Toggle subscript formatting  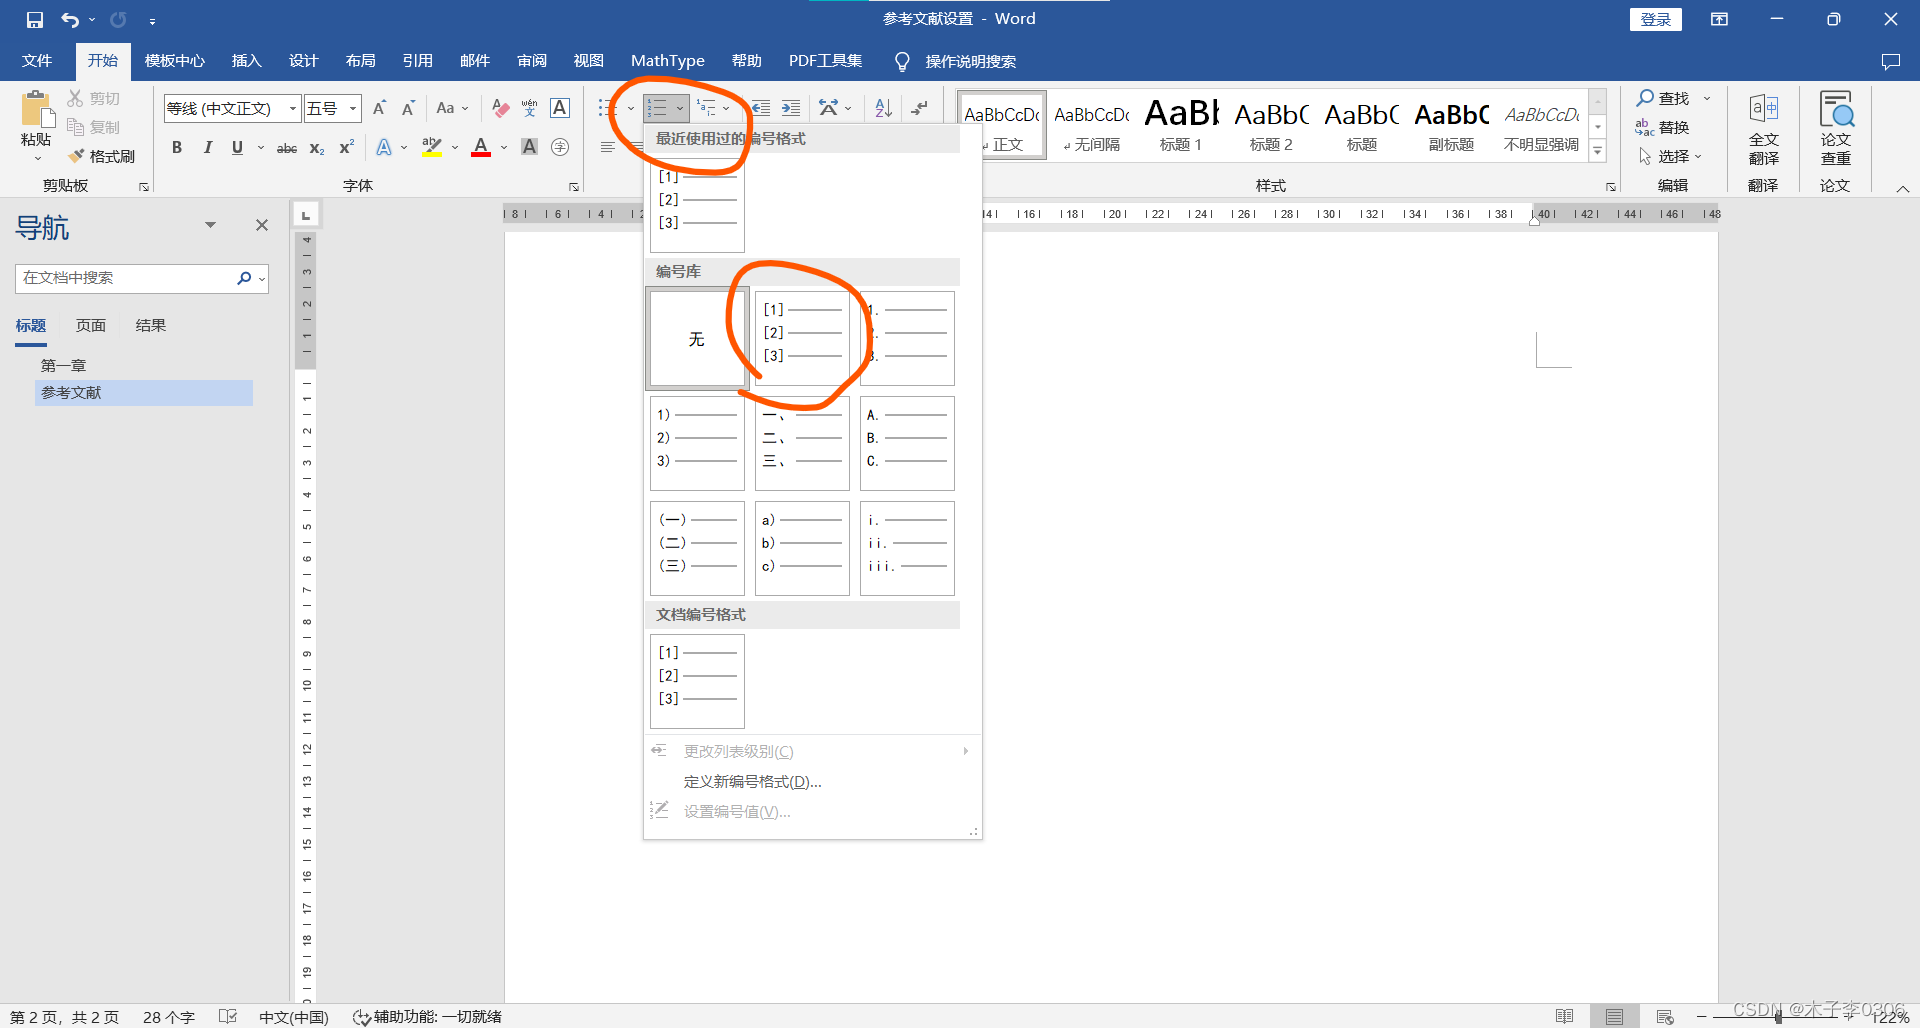pyautogui.click(x=317, y=147)
